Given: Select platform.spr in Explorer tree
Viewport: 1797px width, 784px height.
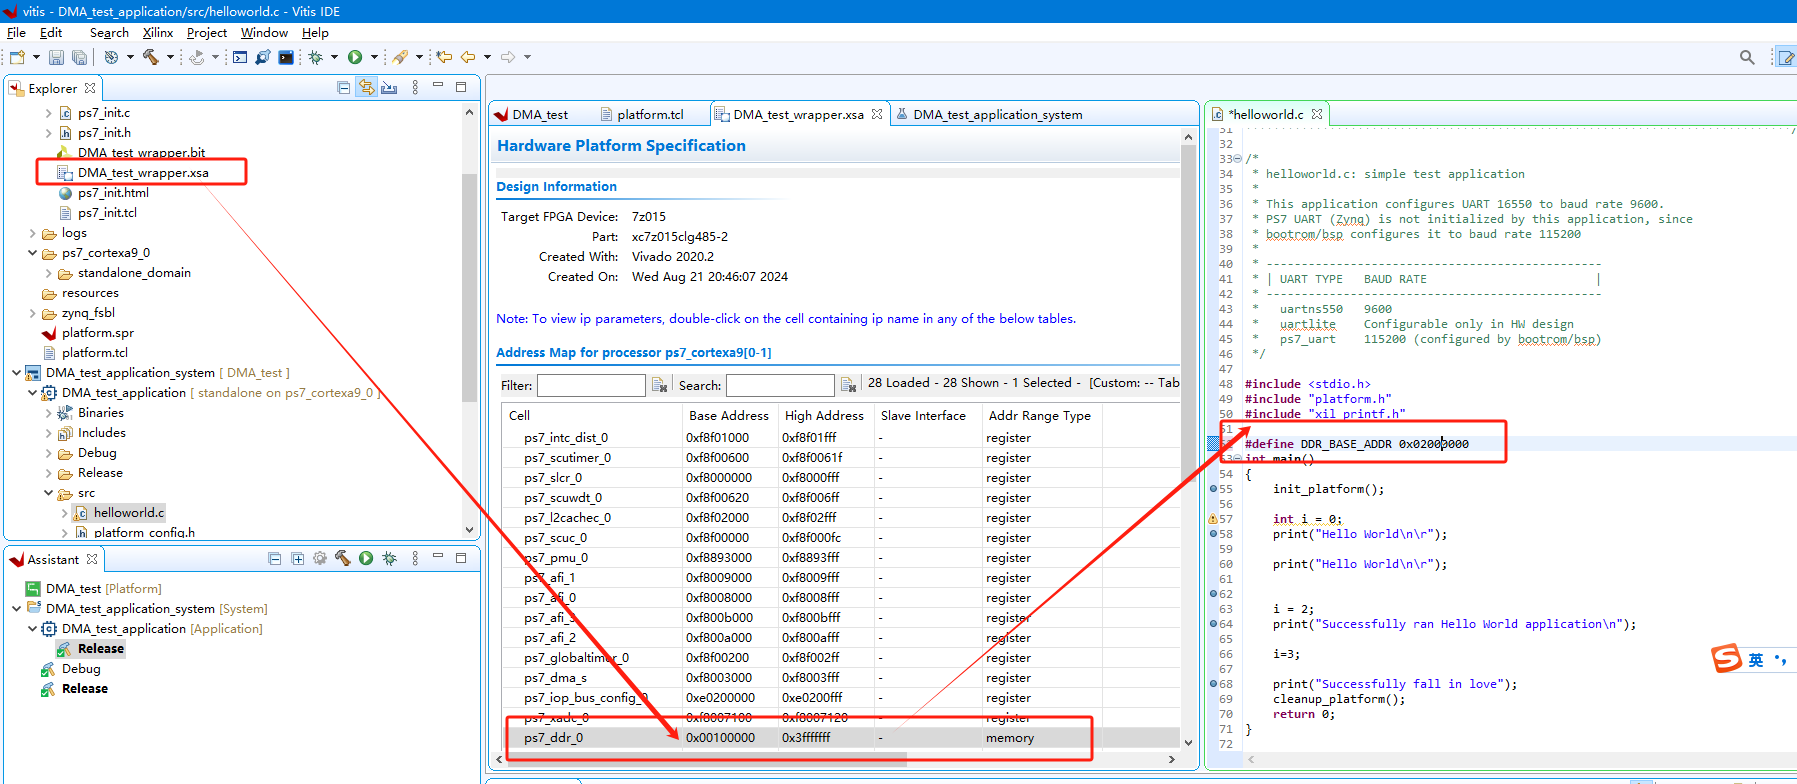Looking at the screenshot, I should (x=97, y=333).
